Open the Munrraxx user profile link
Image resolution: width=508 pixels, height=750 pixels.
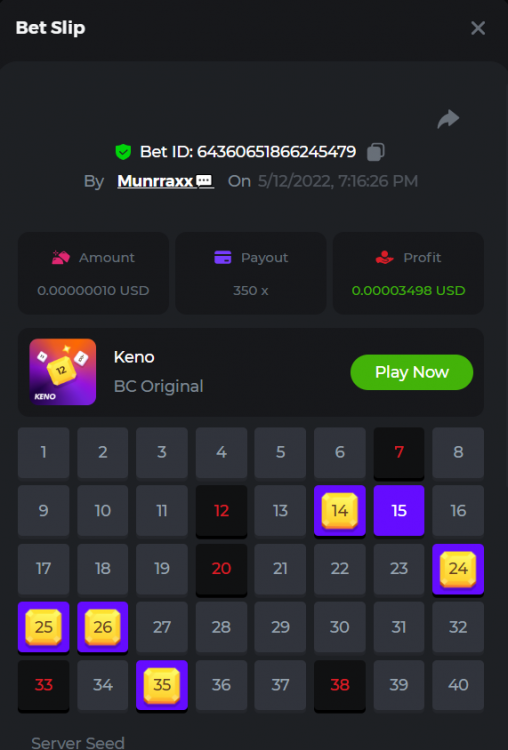(x=155, y=181)
